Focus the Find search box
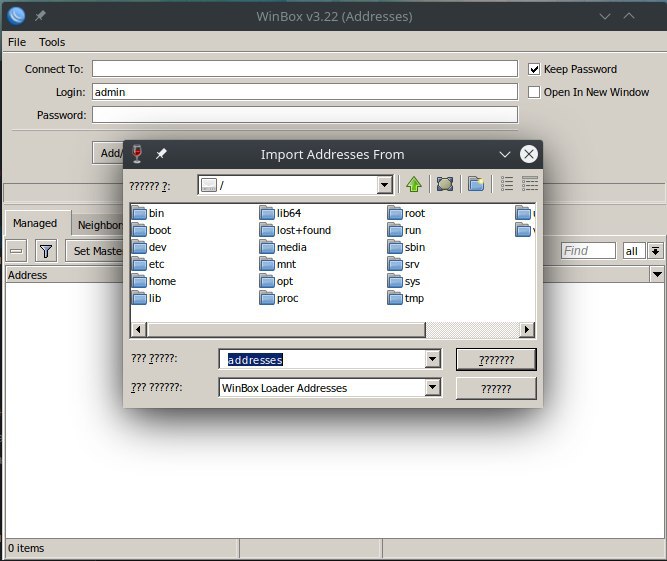 (x=588, y=251)
